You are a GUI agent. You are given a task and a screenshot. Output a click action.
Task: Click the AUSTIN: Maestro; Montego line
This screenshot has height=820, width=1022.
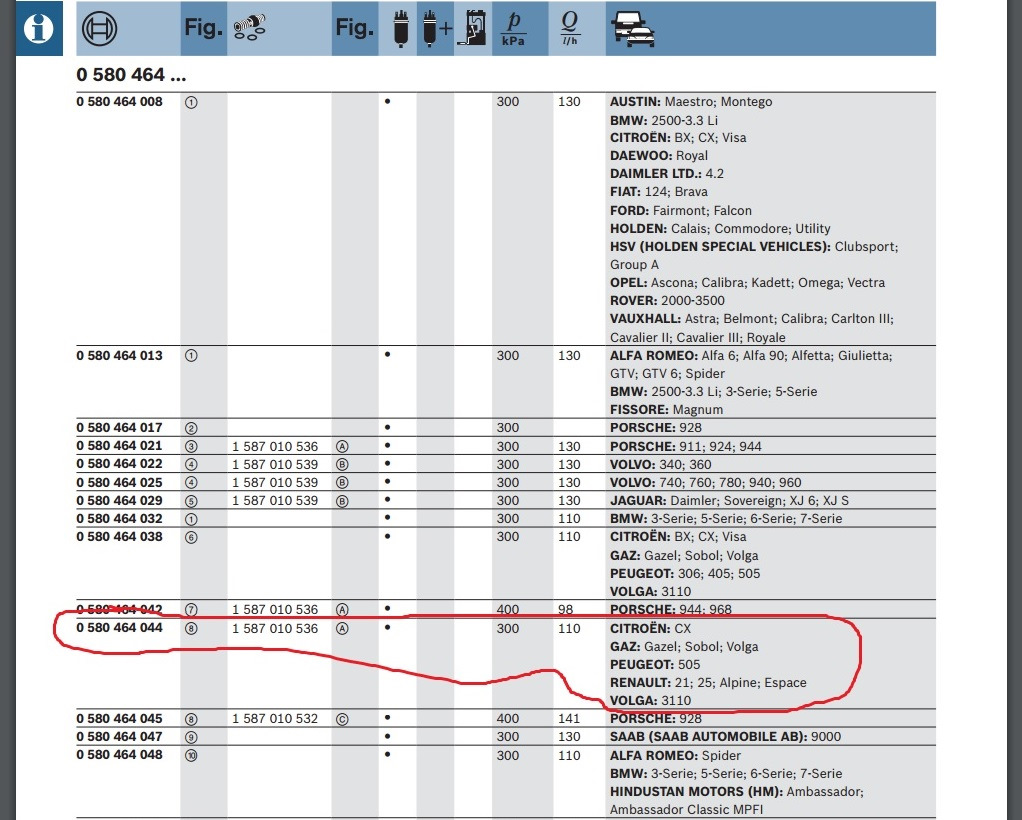(x=691, y=102)
